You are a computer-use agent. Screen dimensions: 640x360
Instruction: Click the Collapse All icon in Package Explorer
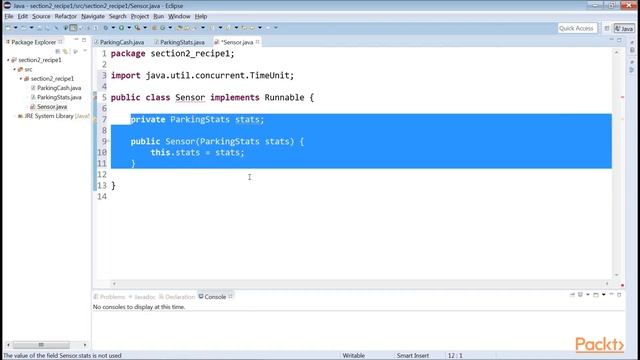58,51
